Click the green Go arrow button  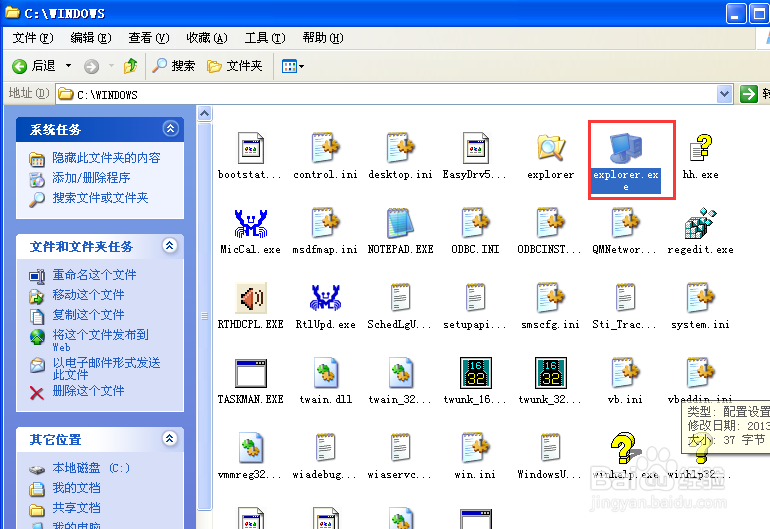click(749, 94)
